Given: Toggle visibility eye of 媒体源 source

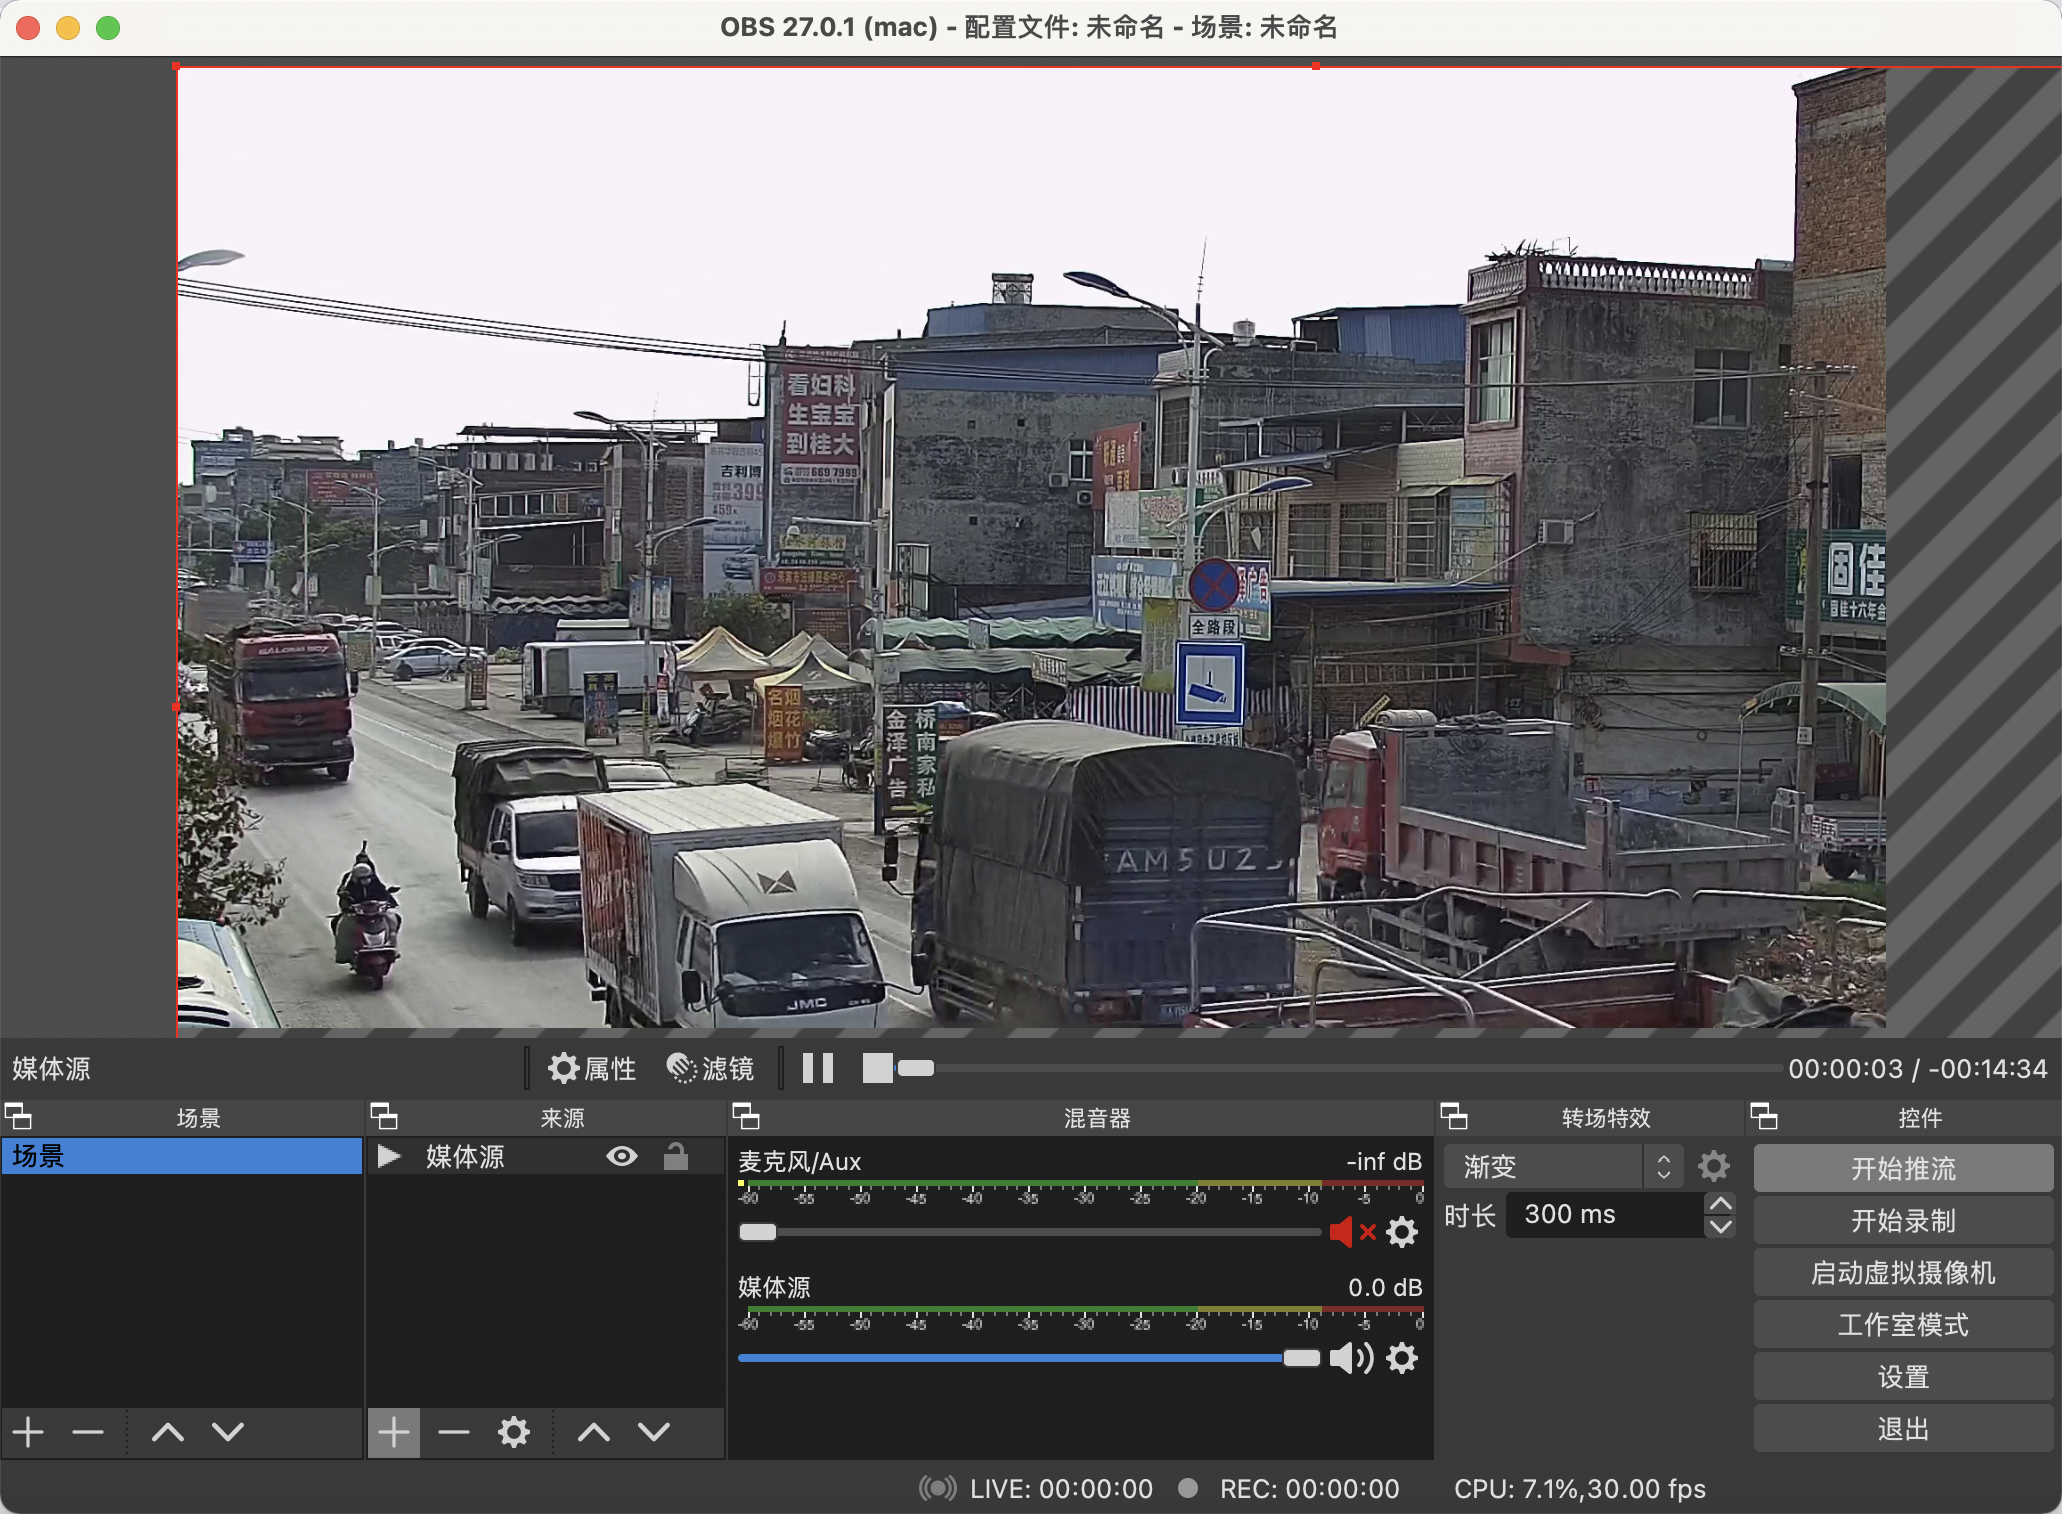Looking at the screenshot, I should [x=622, y=1157].
